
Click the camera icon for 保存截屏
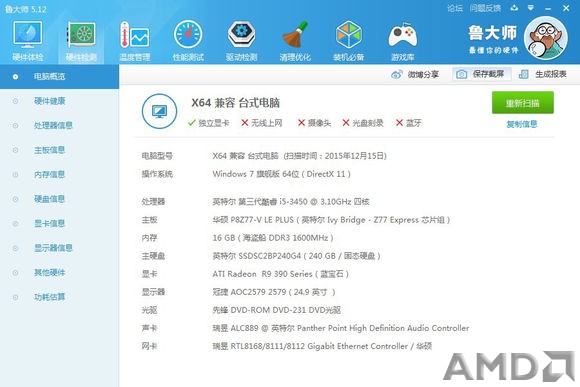point(461,74)
